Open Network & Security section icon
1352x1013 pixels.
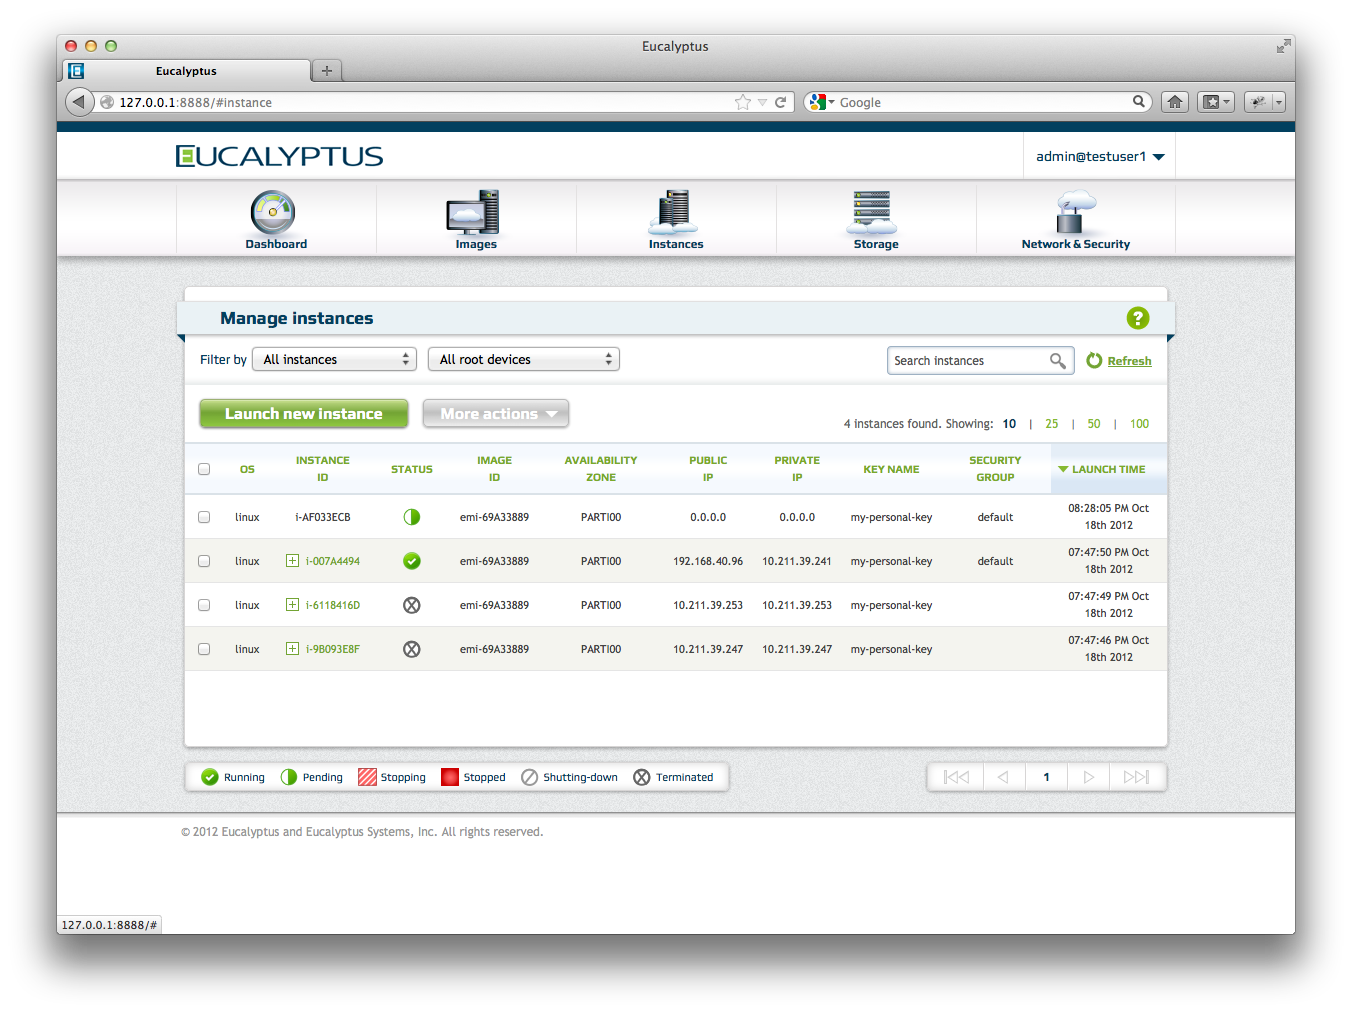(1075, 212)
